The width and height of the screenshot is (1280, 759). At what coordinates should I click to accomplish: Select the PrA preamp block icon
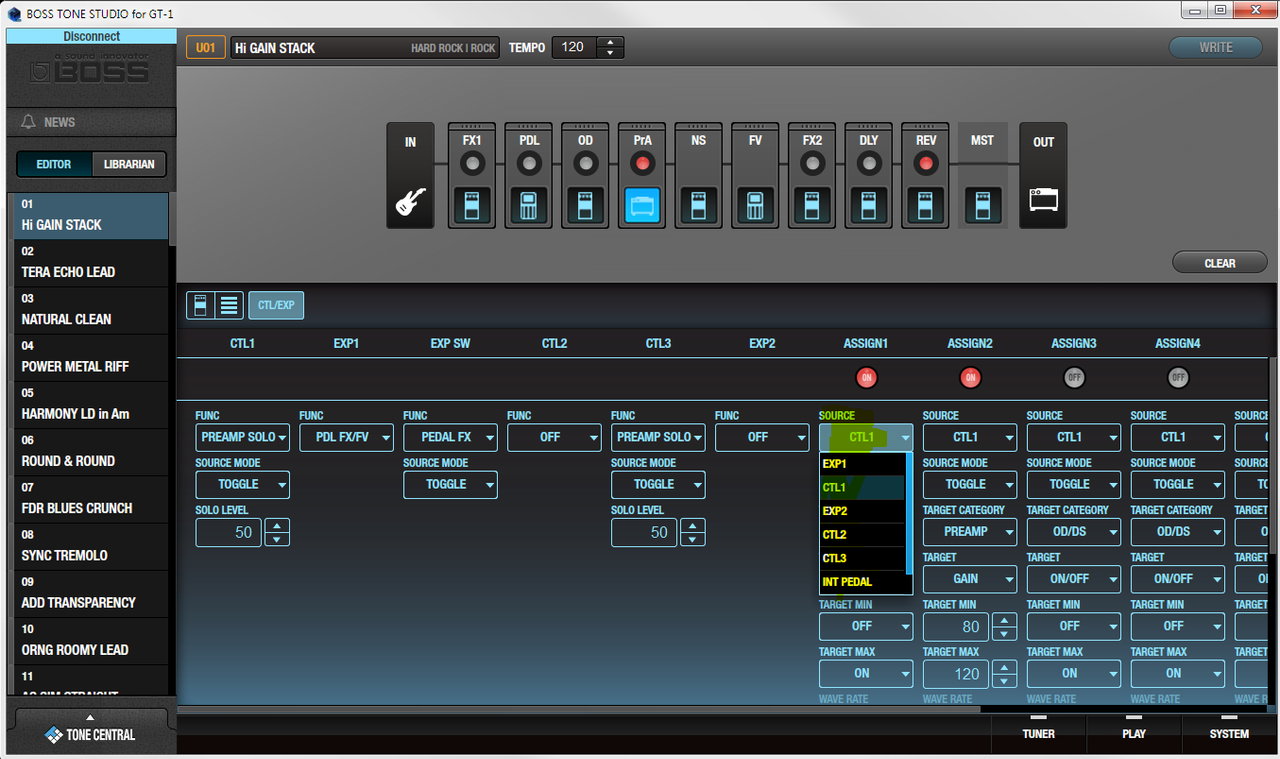[643, 205]
